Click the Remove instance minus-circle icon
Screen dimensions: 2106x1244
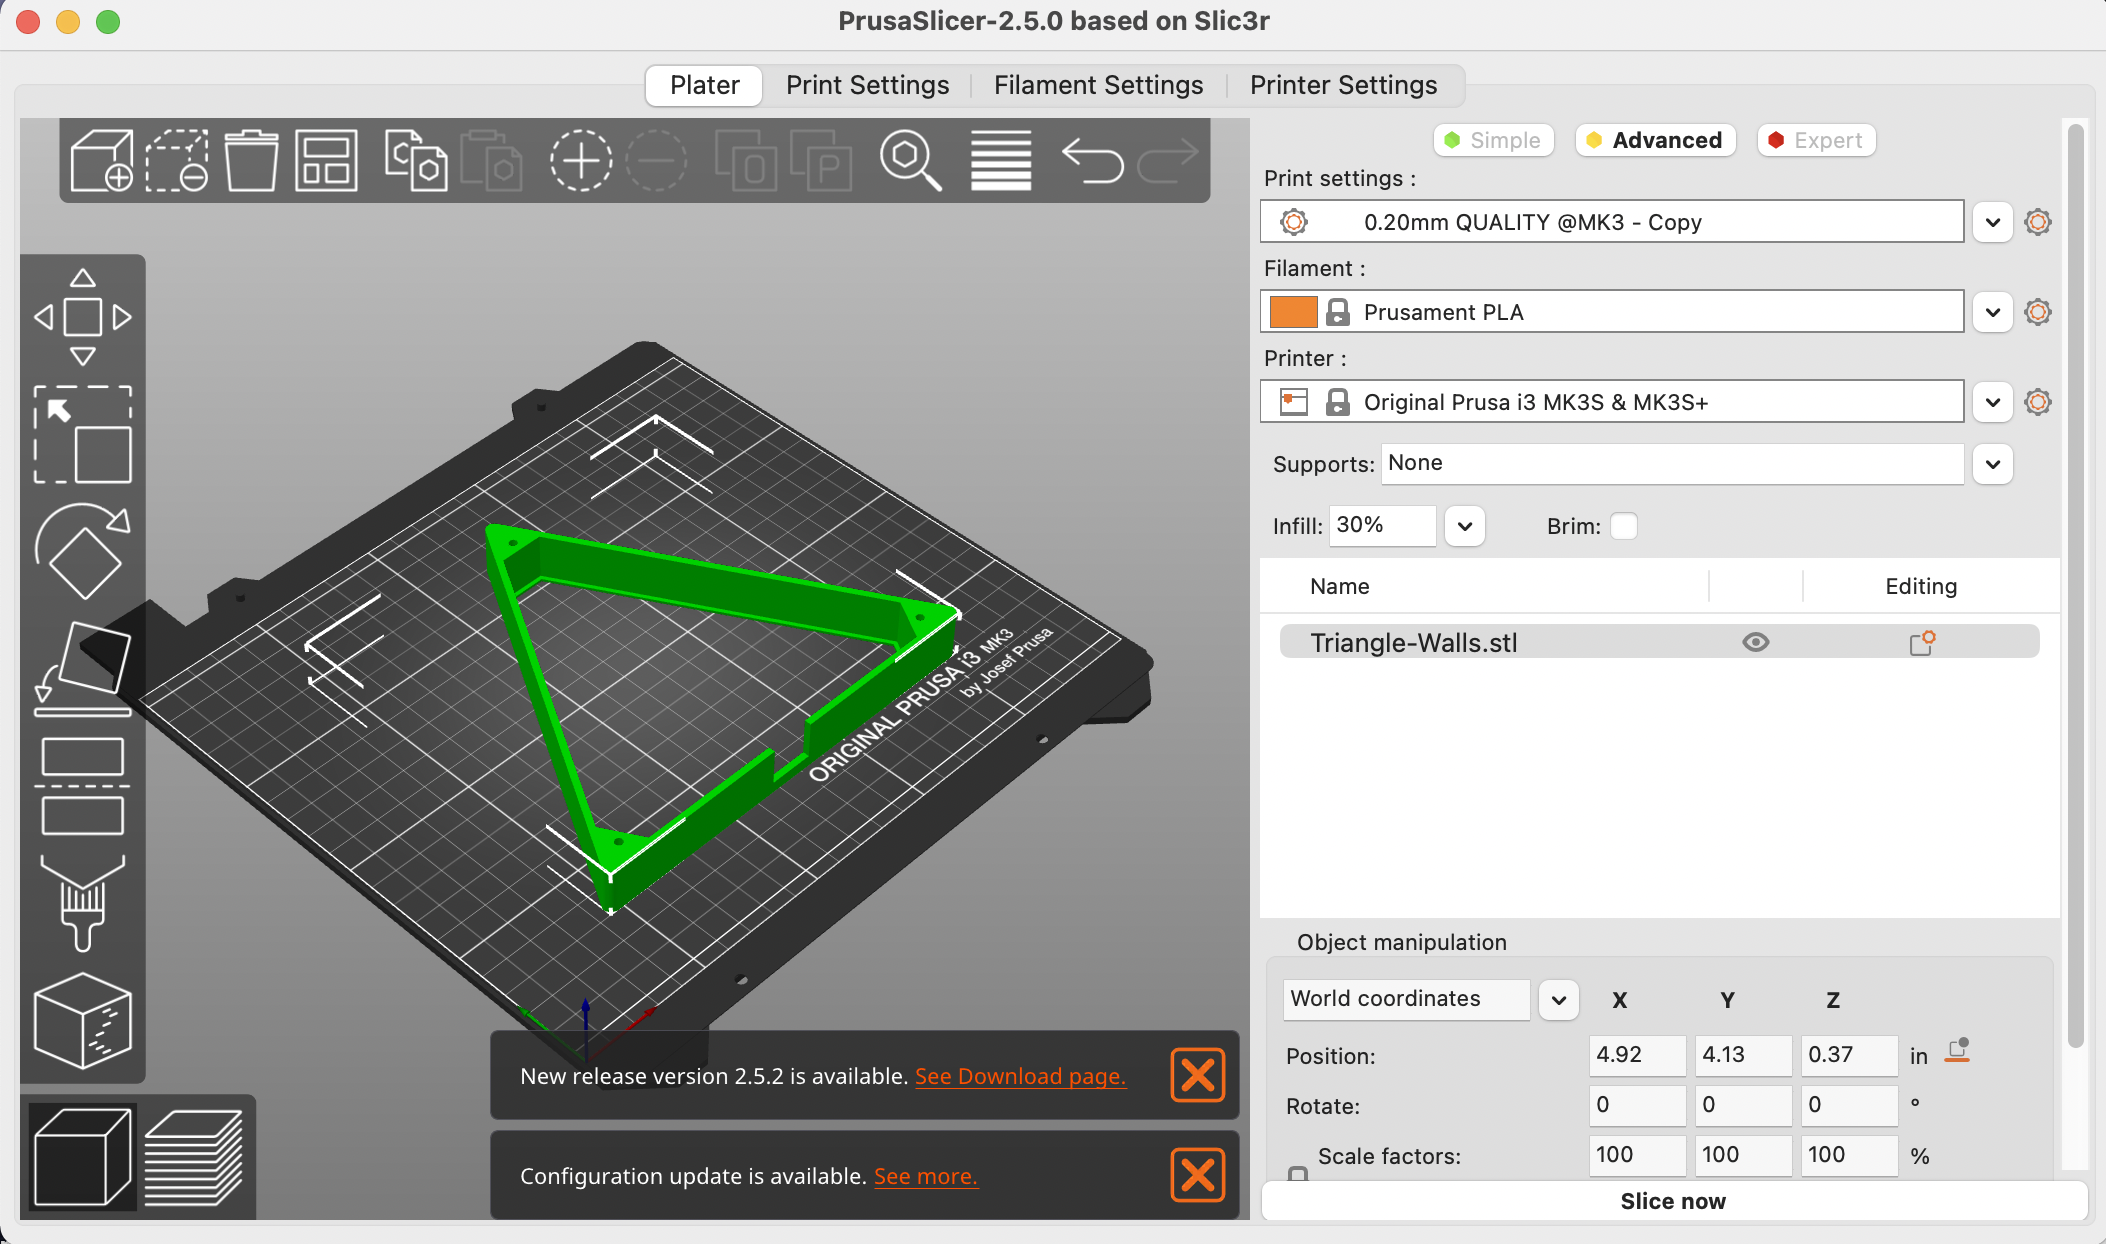(656, 160)
